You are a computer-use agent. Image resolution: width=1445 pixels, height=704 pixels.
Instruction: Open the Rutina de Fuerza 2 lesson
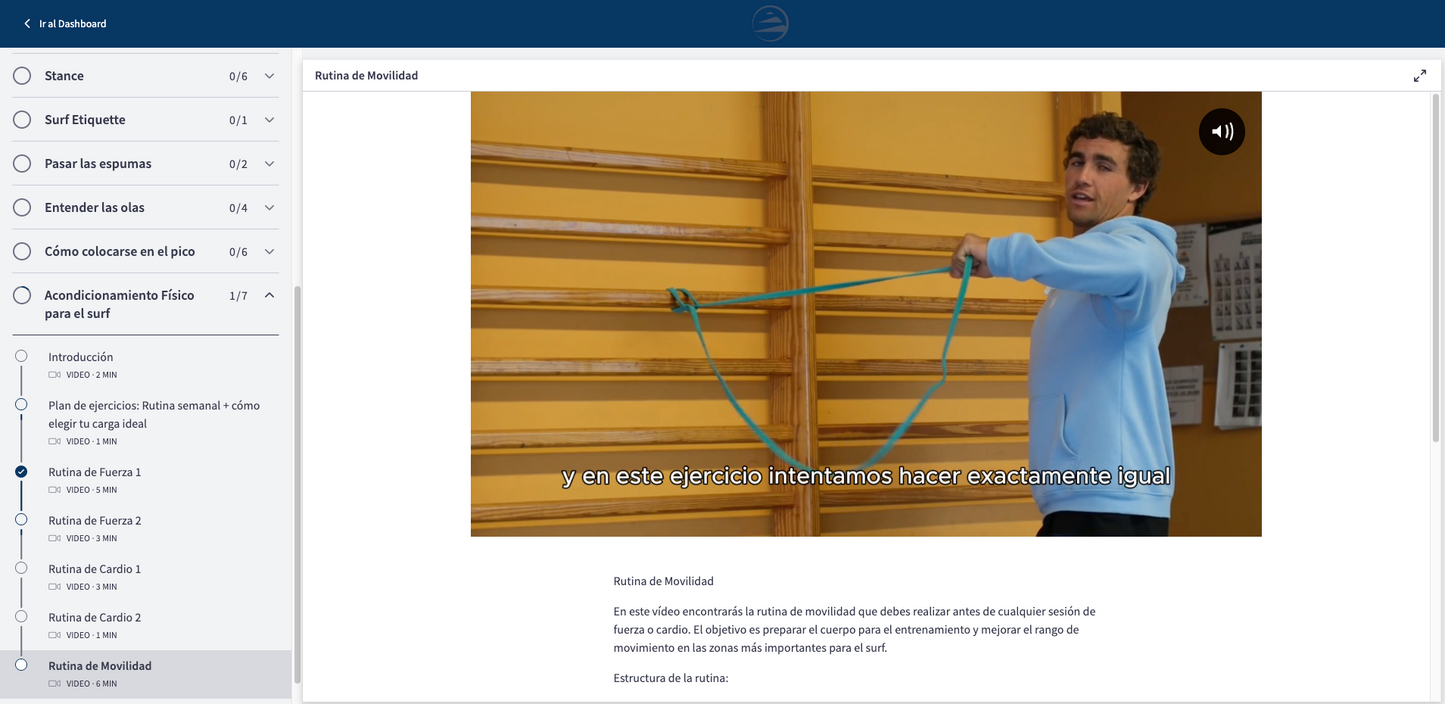click(x=95, y=521)
